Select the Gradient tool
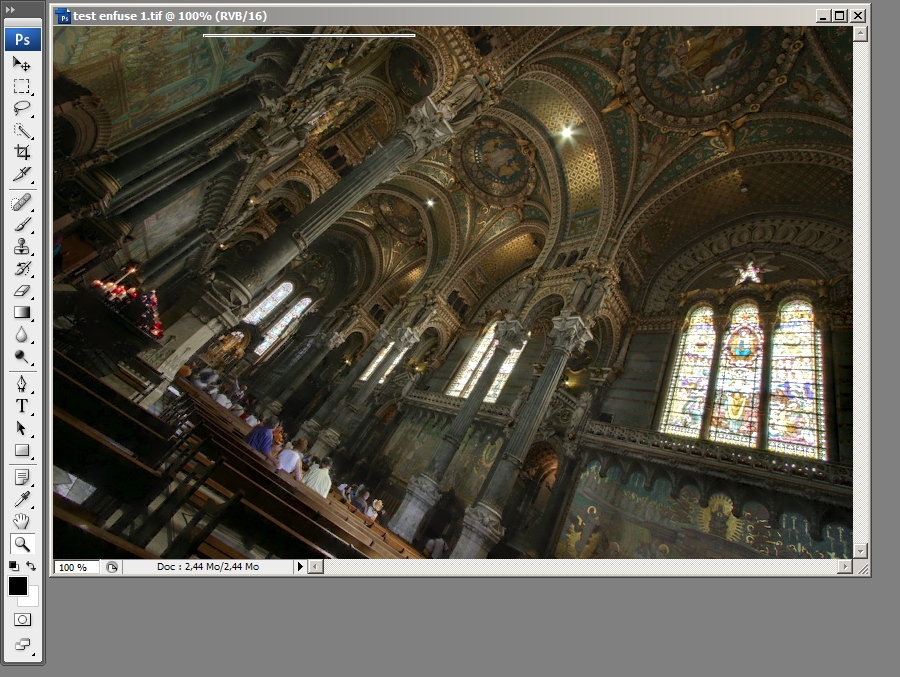The height and width of the screenshot is (677, 900). 22,312
